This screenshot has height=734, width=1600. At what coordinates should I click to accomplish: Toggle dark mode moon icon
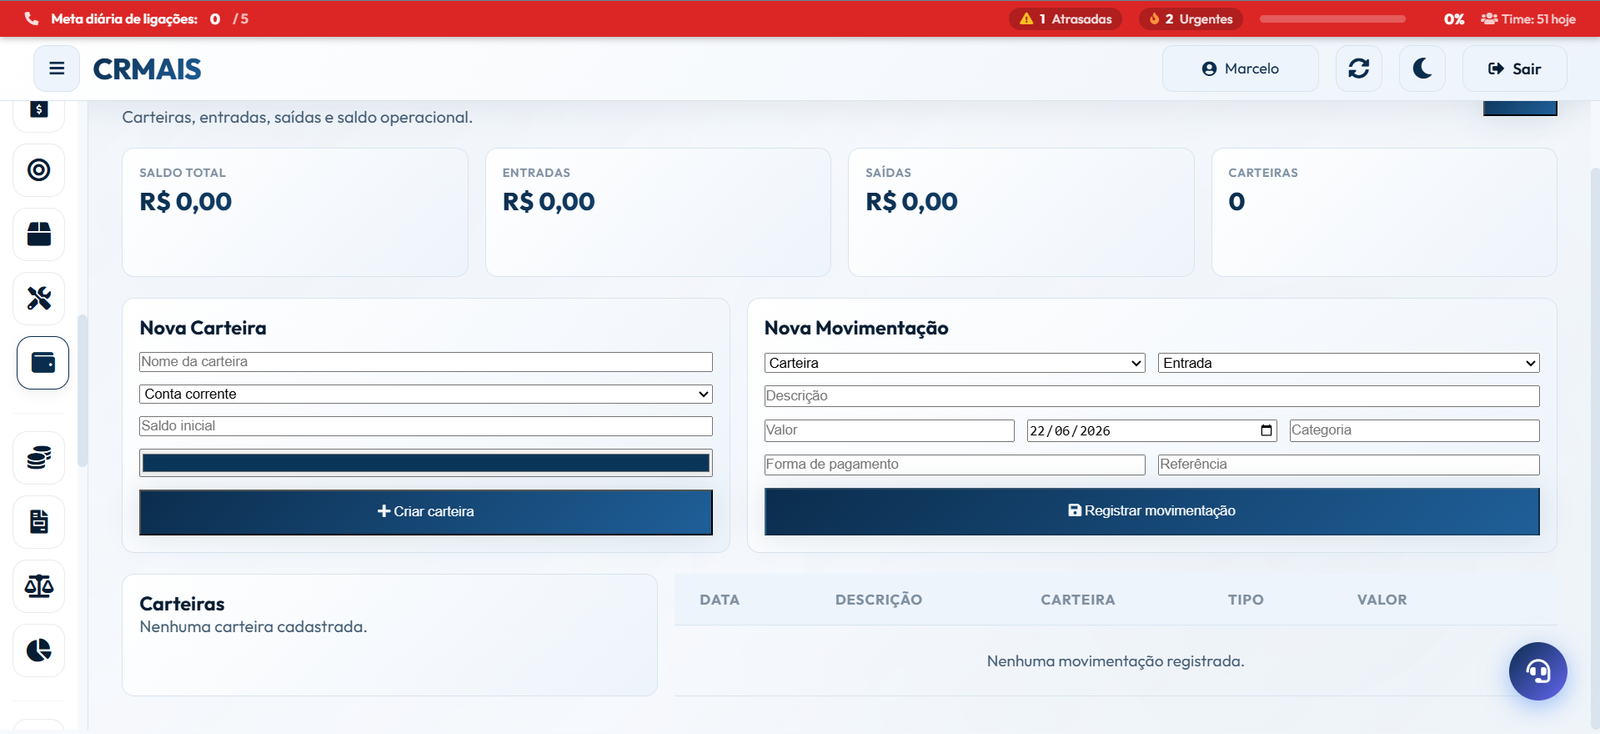pos(1422,68)
